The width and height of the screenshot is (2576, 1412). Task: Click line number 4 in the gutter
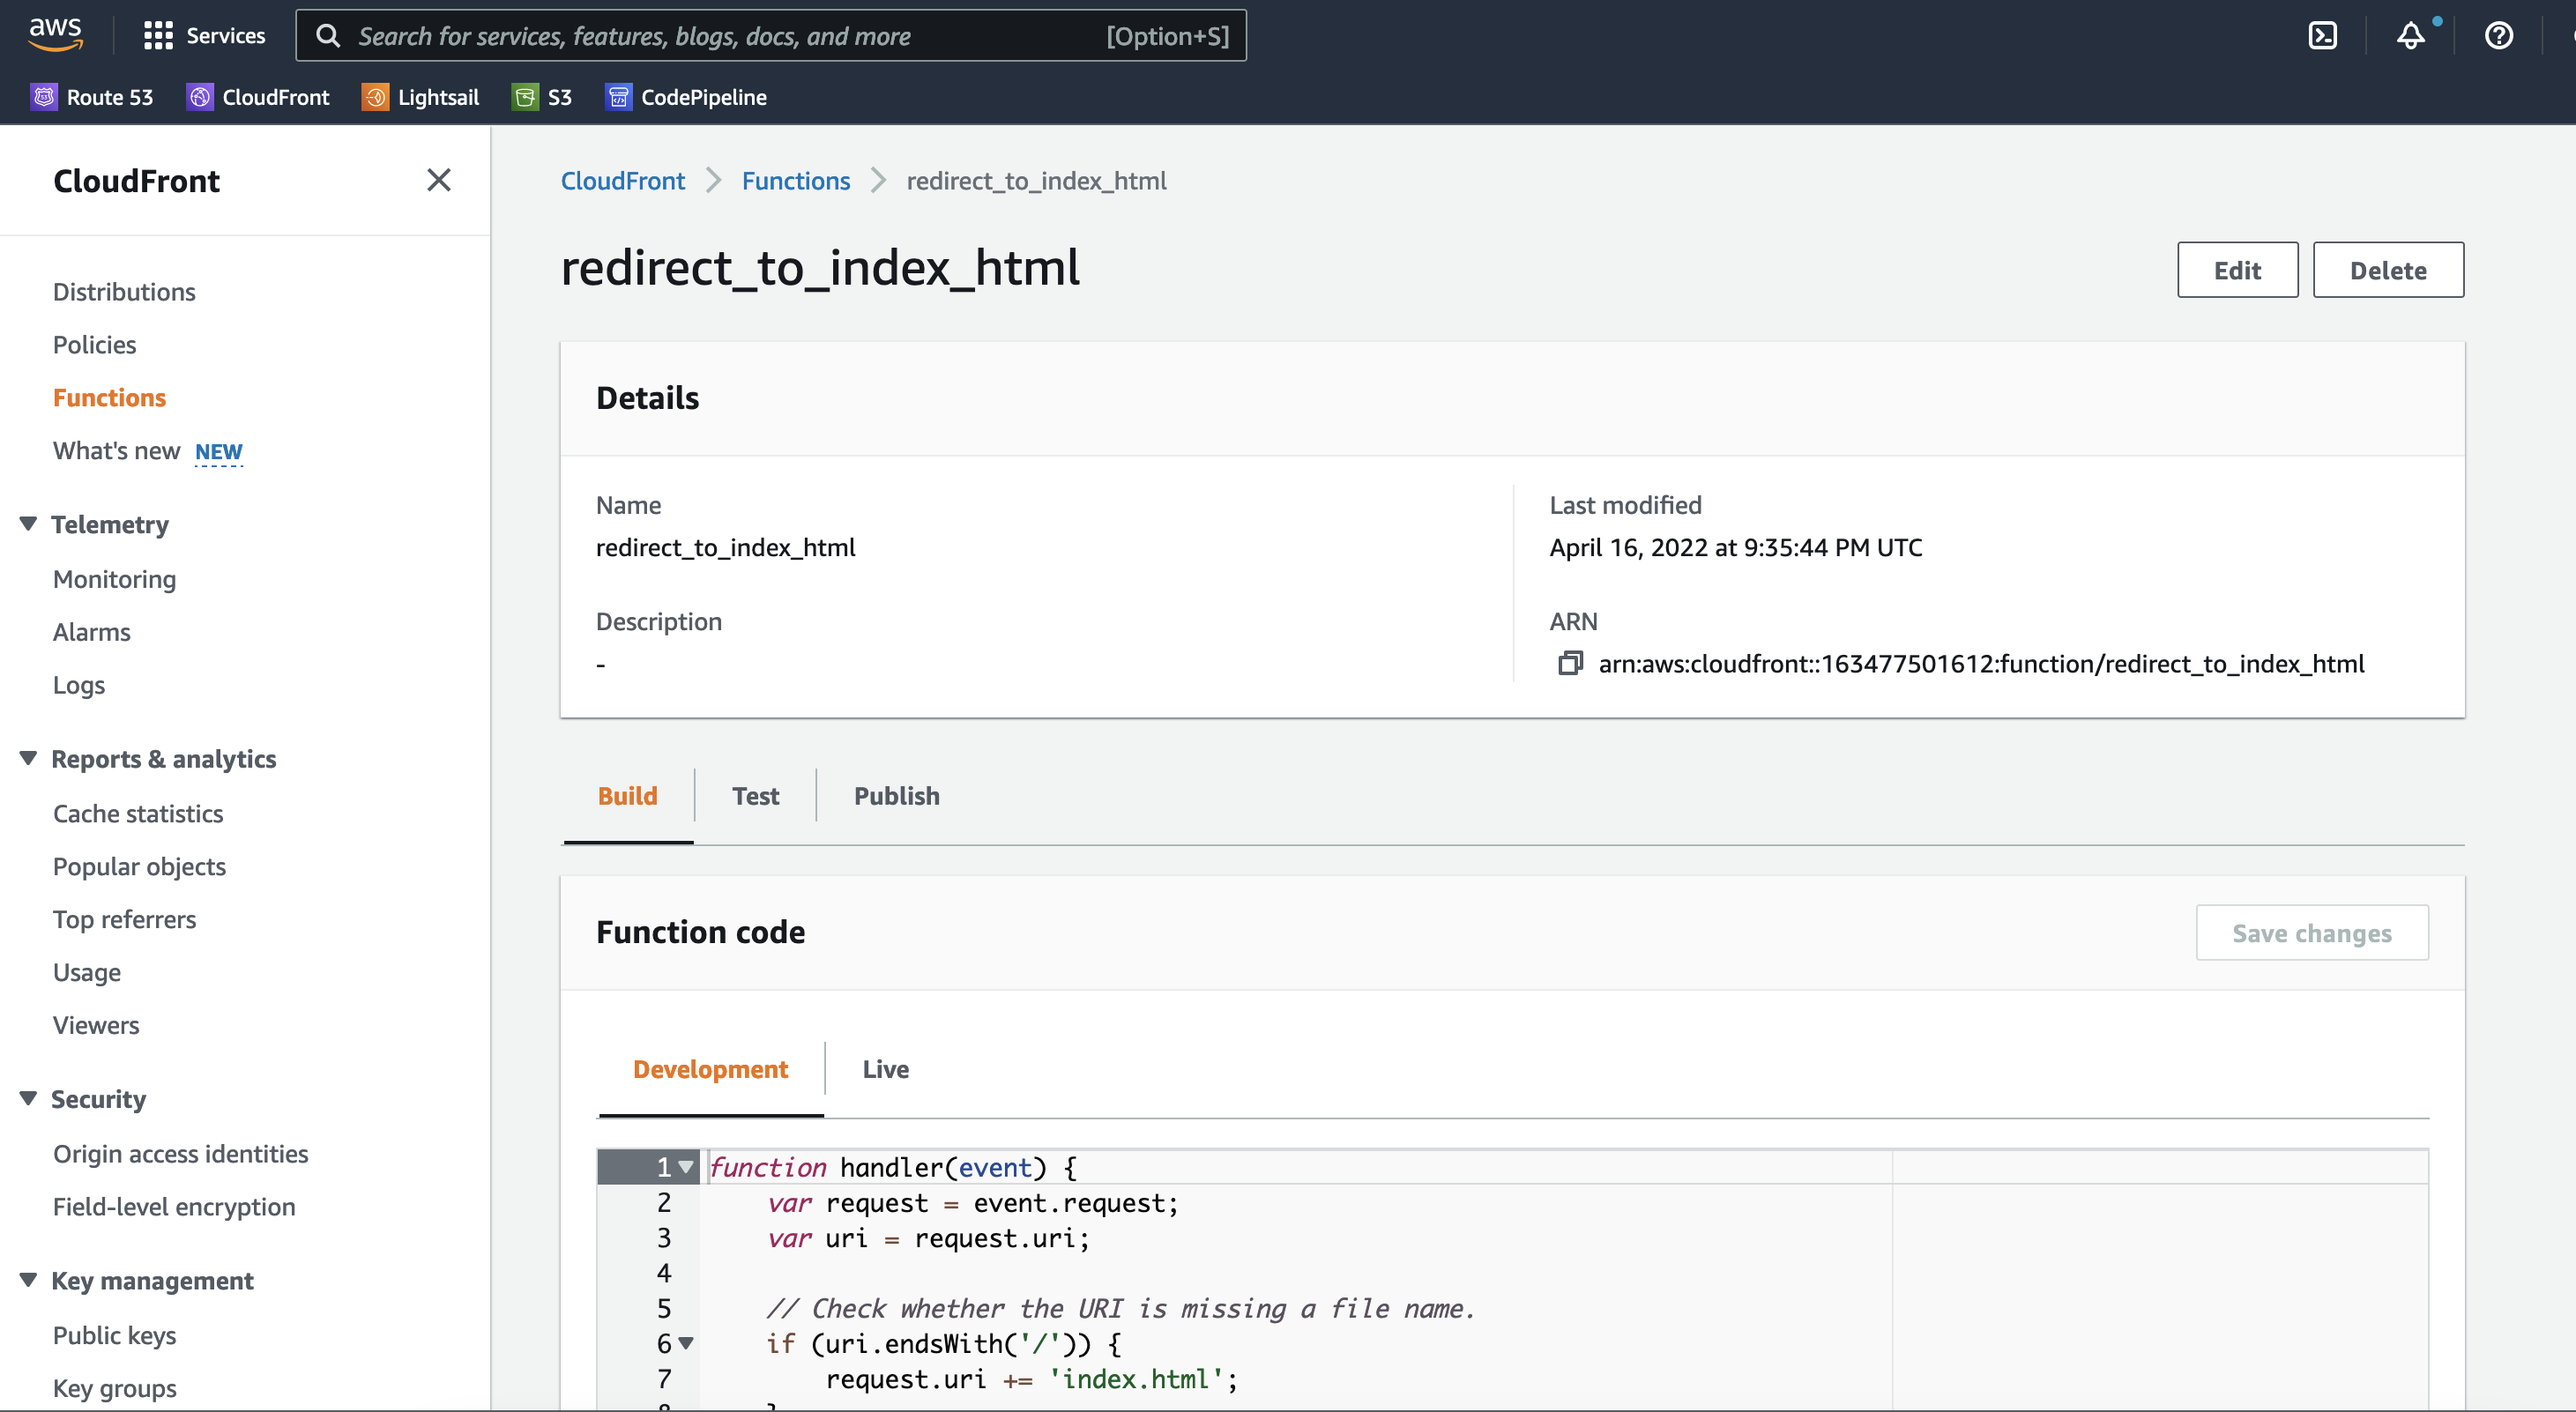pos(663,1272)
